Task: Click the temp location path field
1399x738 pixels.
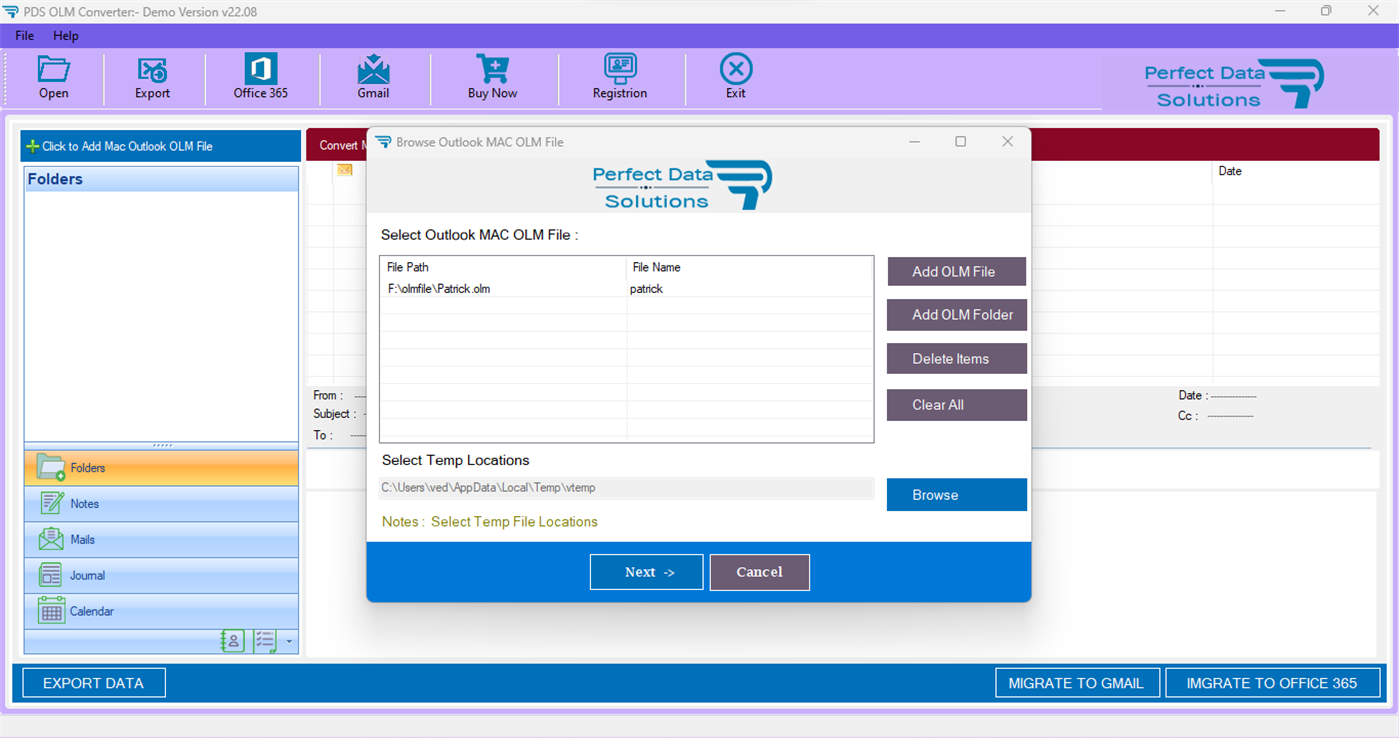Action: pos(625,487)
